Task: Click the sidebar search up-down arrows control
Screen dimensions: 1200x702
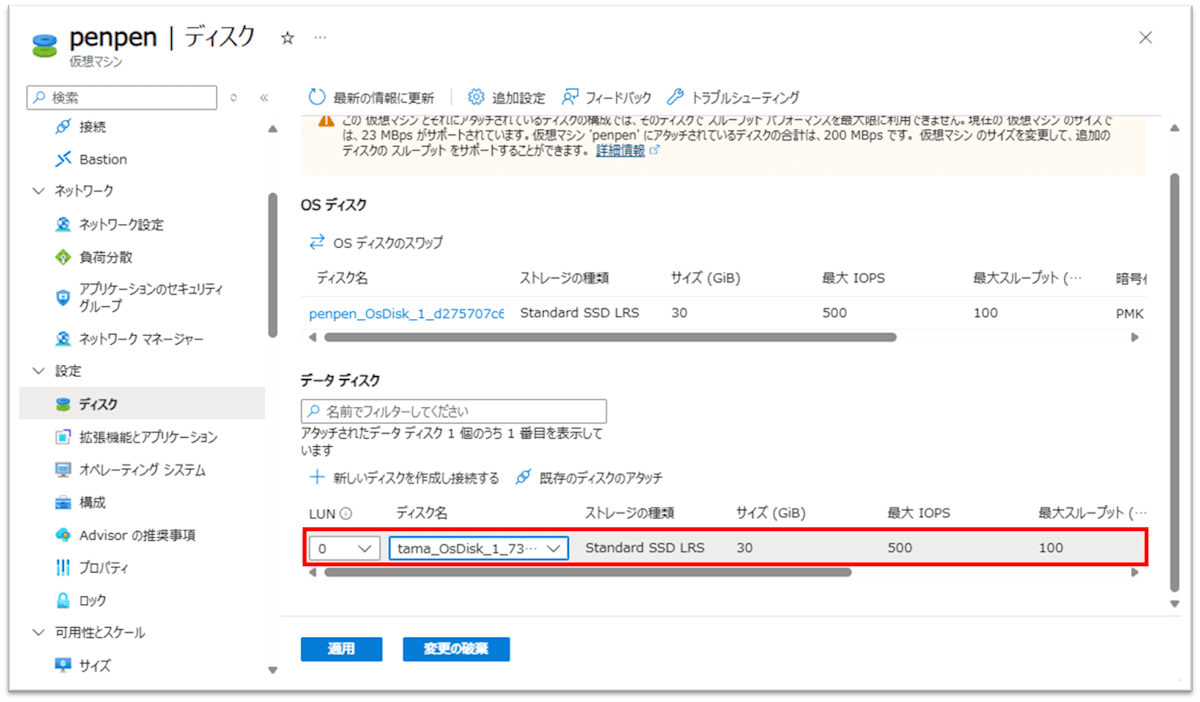Action: tap(234, 98)
